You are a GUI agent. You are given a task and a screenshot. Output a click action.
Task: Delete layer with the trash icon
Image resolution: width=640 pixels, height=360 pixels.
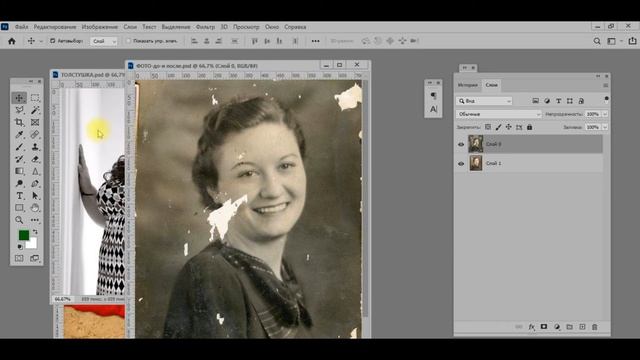click(x=595, y=327)
